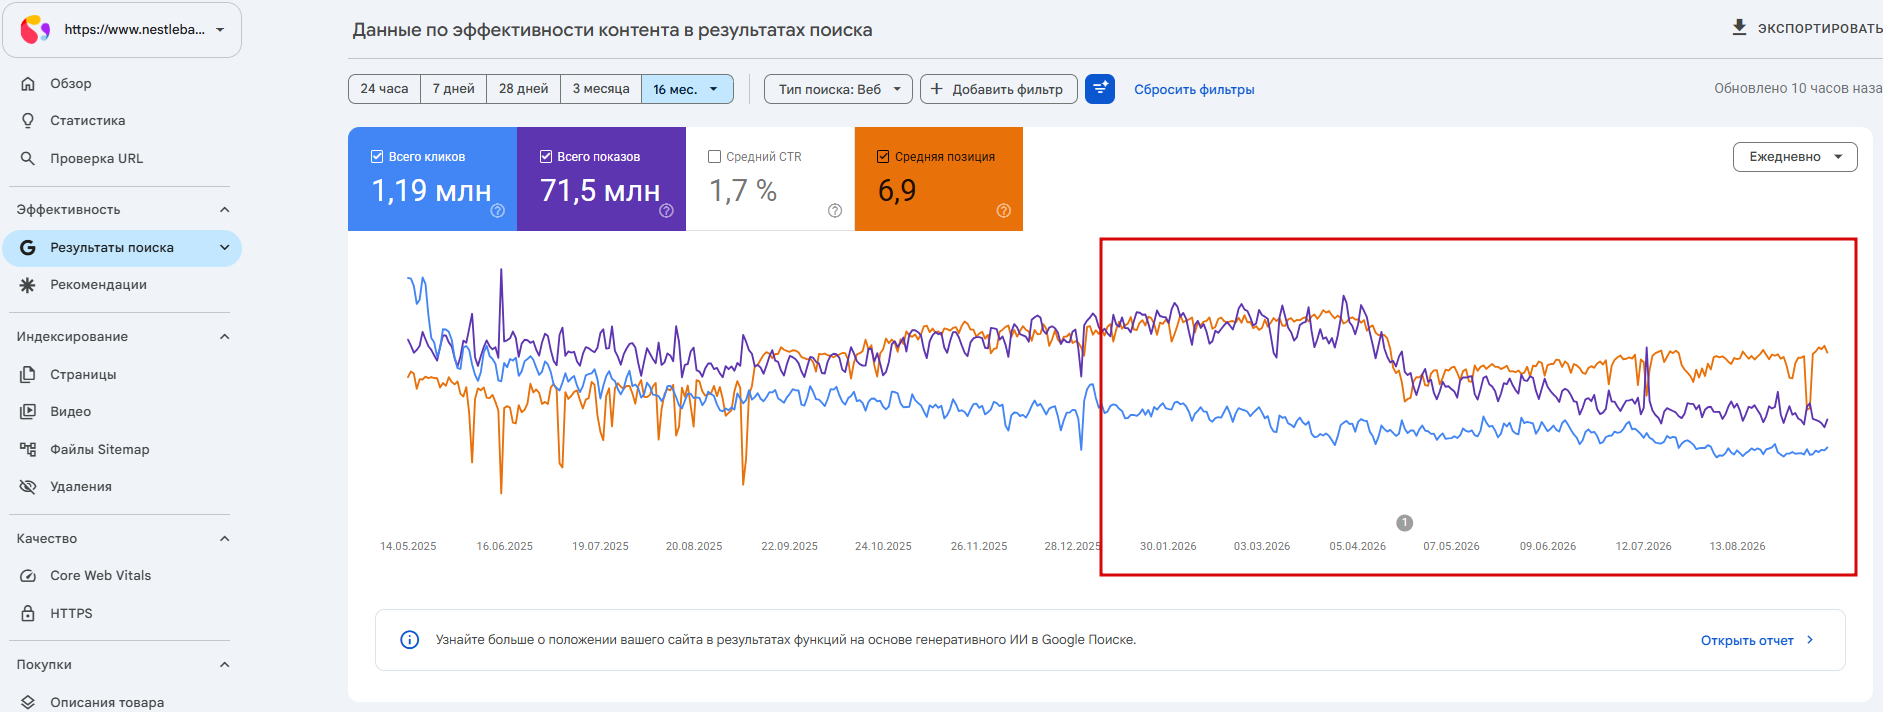Select the 28 дней date range tab
1883x712 pixels.
click(x=524, y=89)
